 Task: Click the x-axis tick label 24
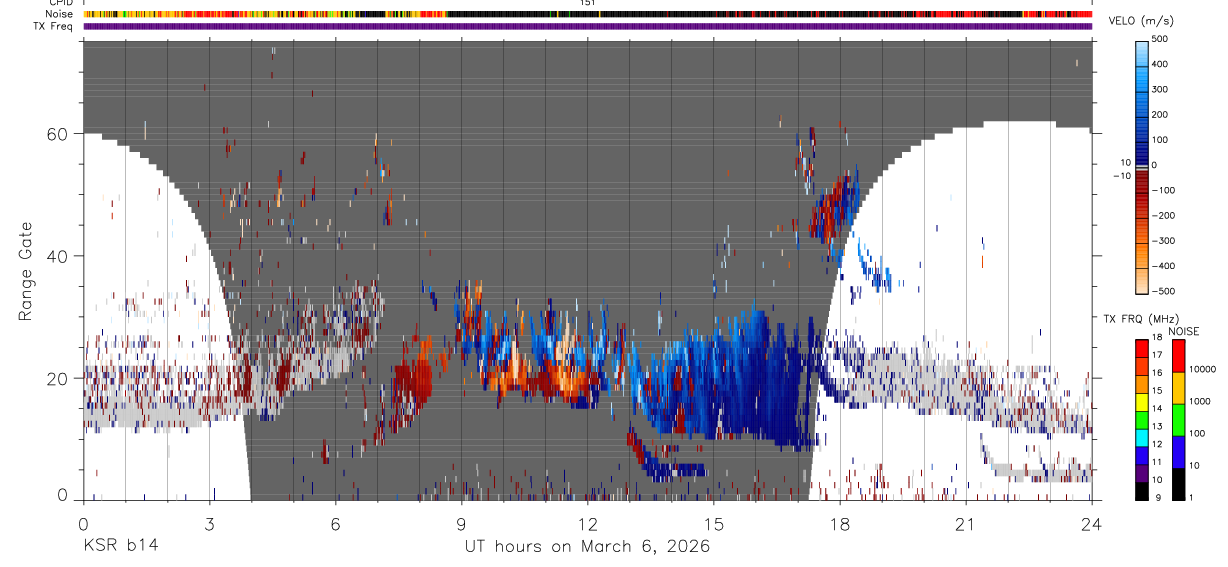(x=1092, y=524)
